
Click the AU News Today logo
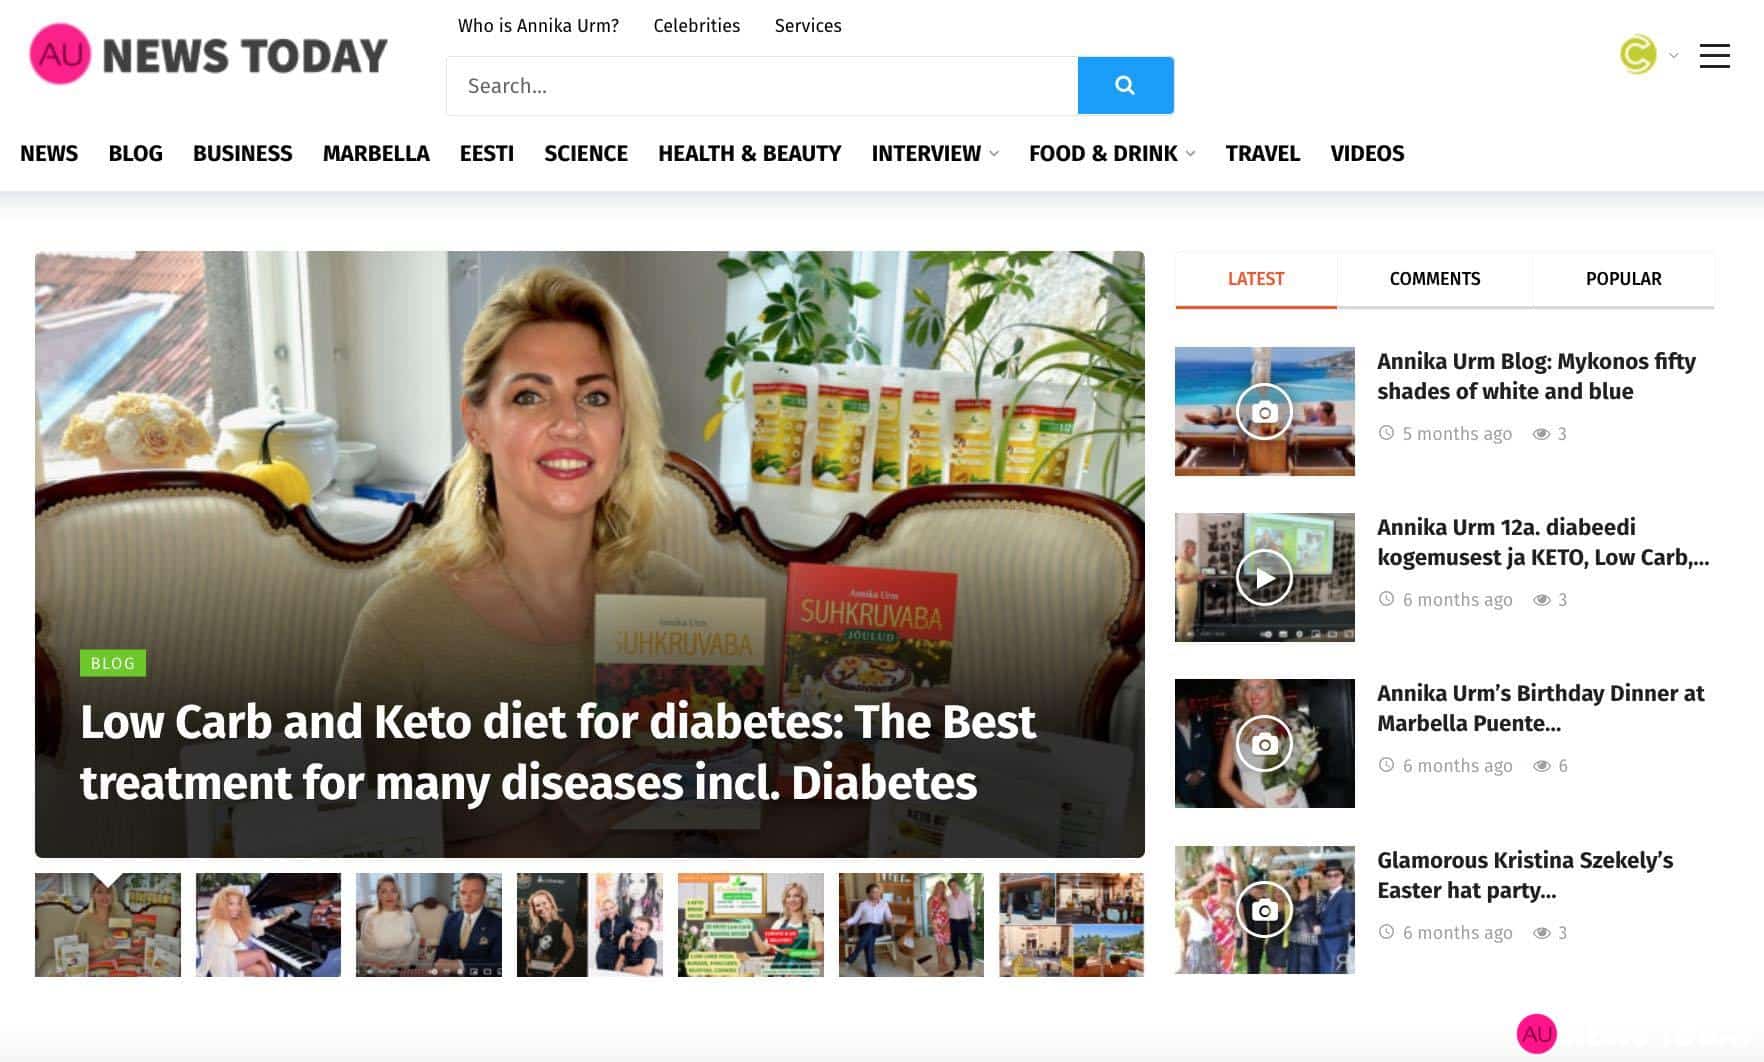(209, 54)
